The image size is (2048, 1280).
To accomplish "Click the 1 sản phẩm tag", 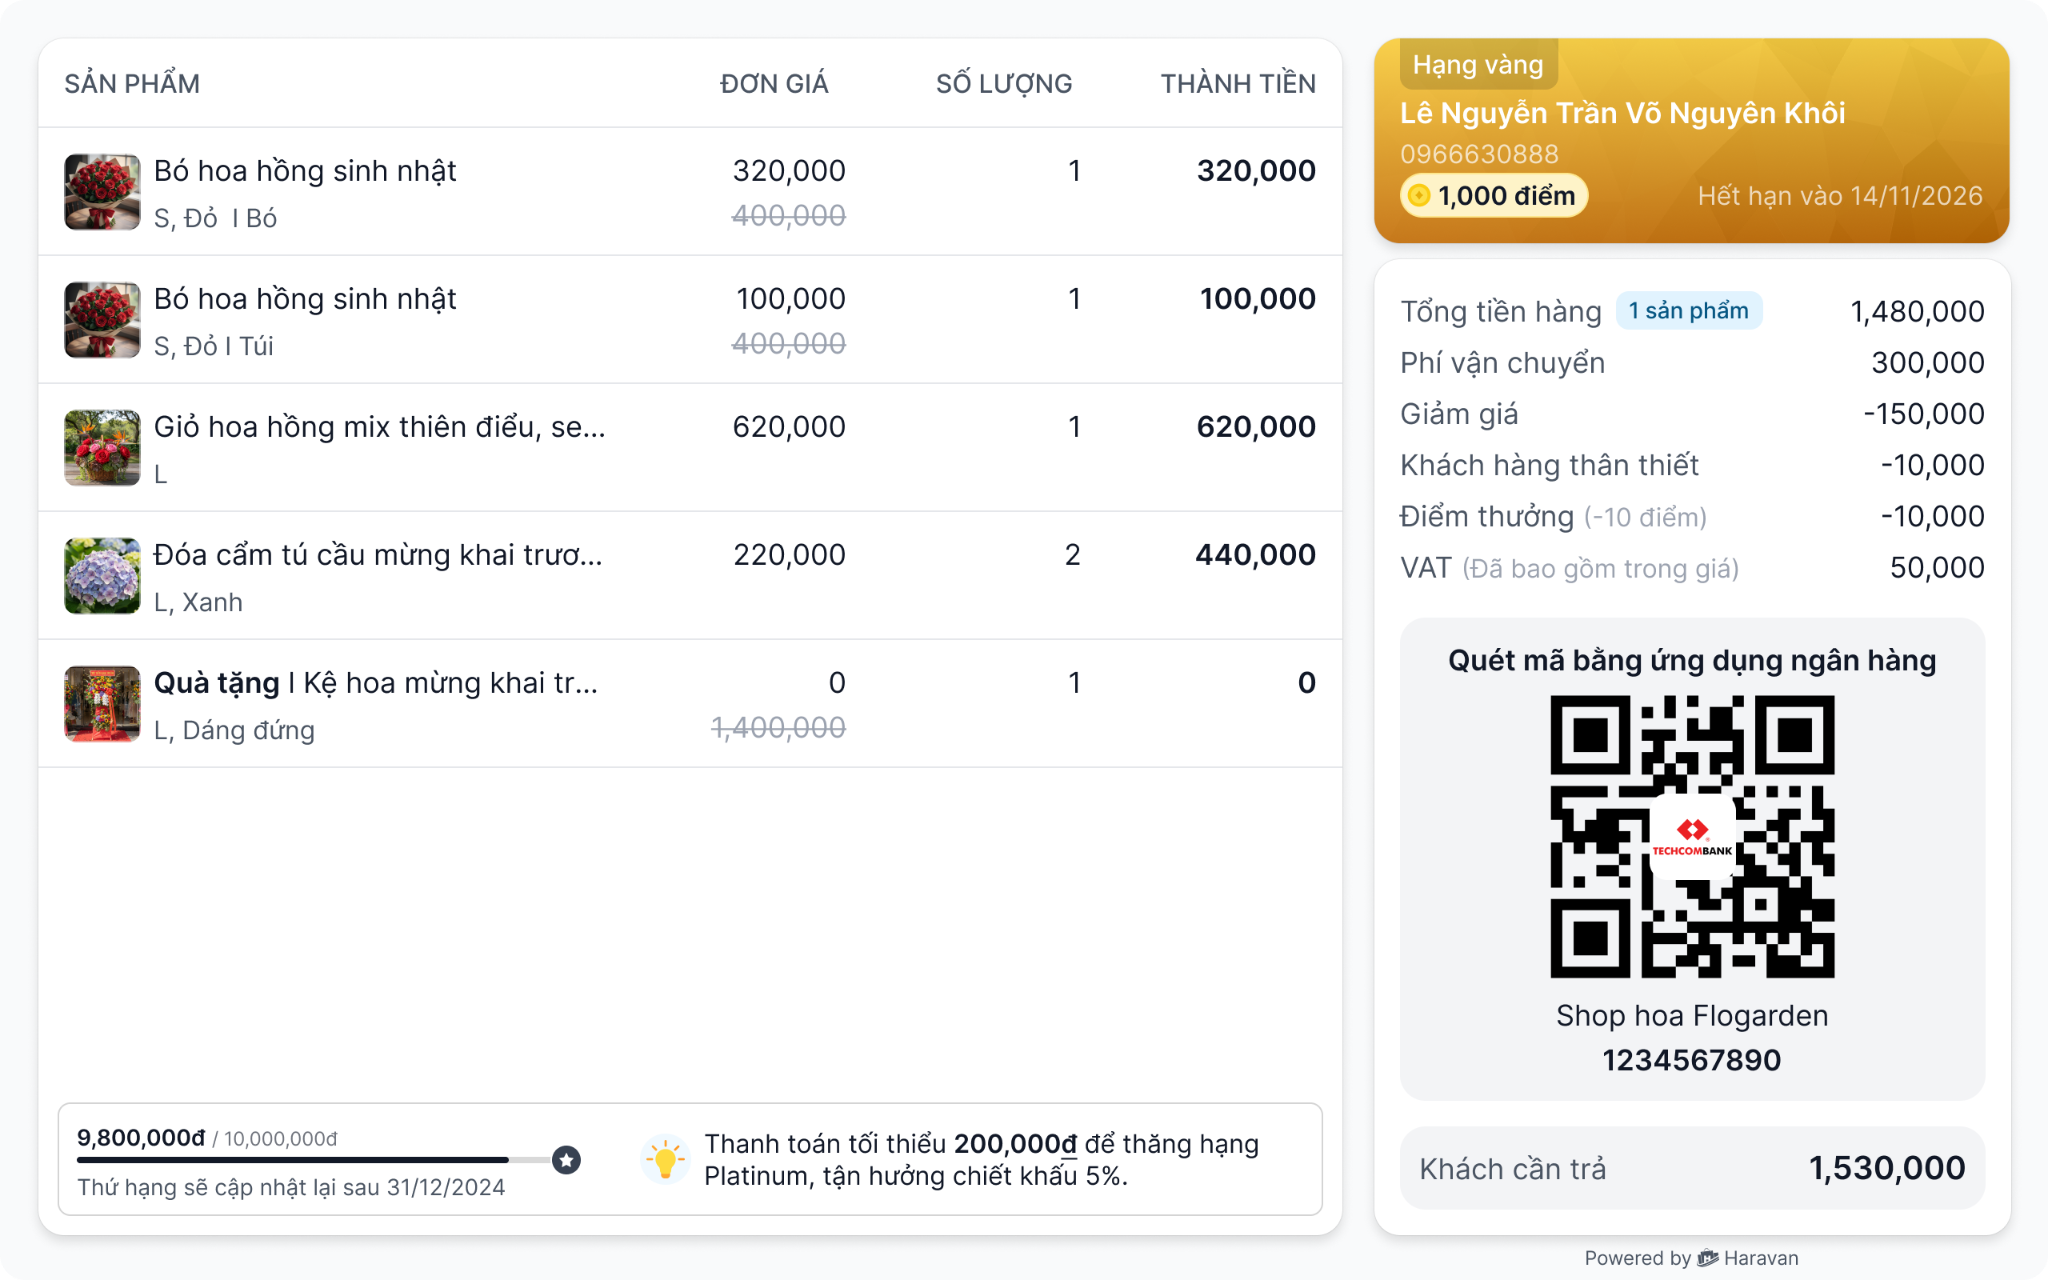I will click(1688, 311).
